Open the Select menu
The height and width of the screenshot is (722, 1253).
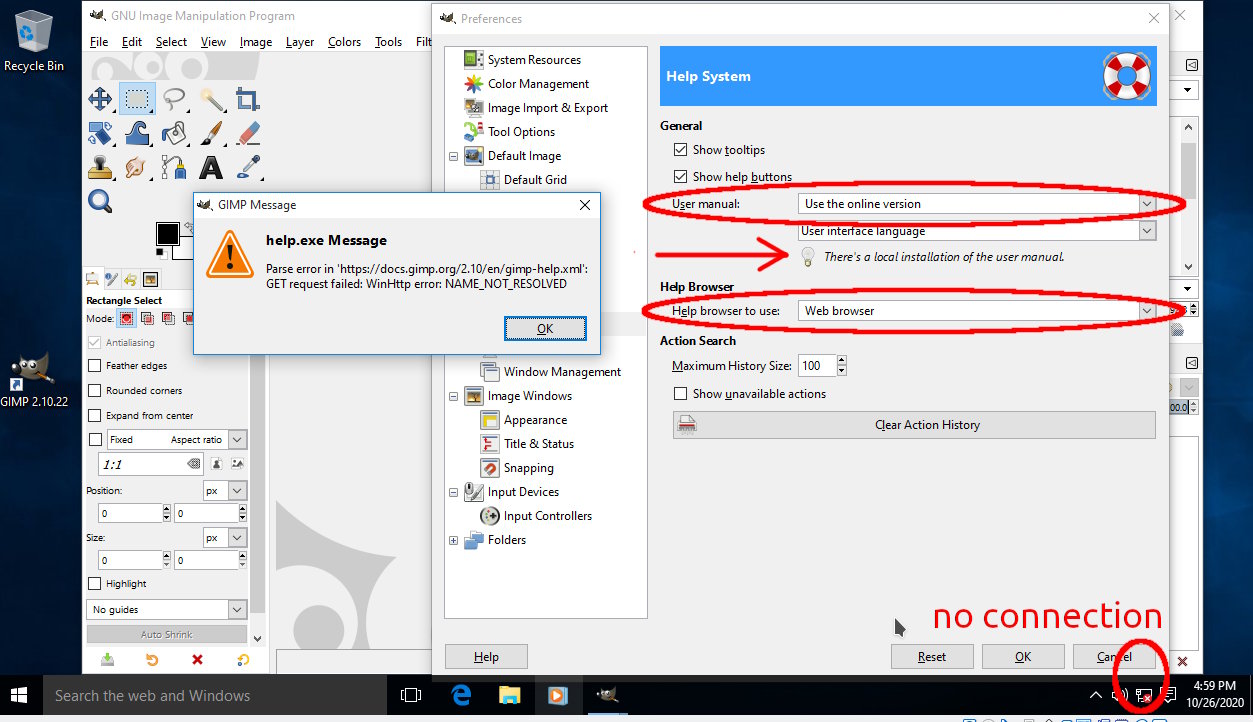171,42
